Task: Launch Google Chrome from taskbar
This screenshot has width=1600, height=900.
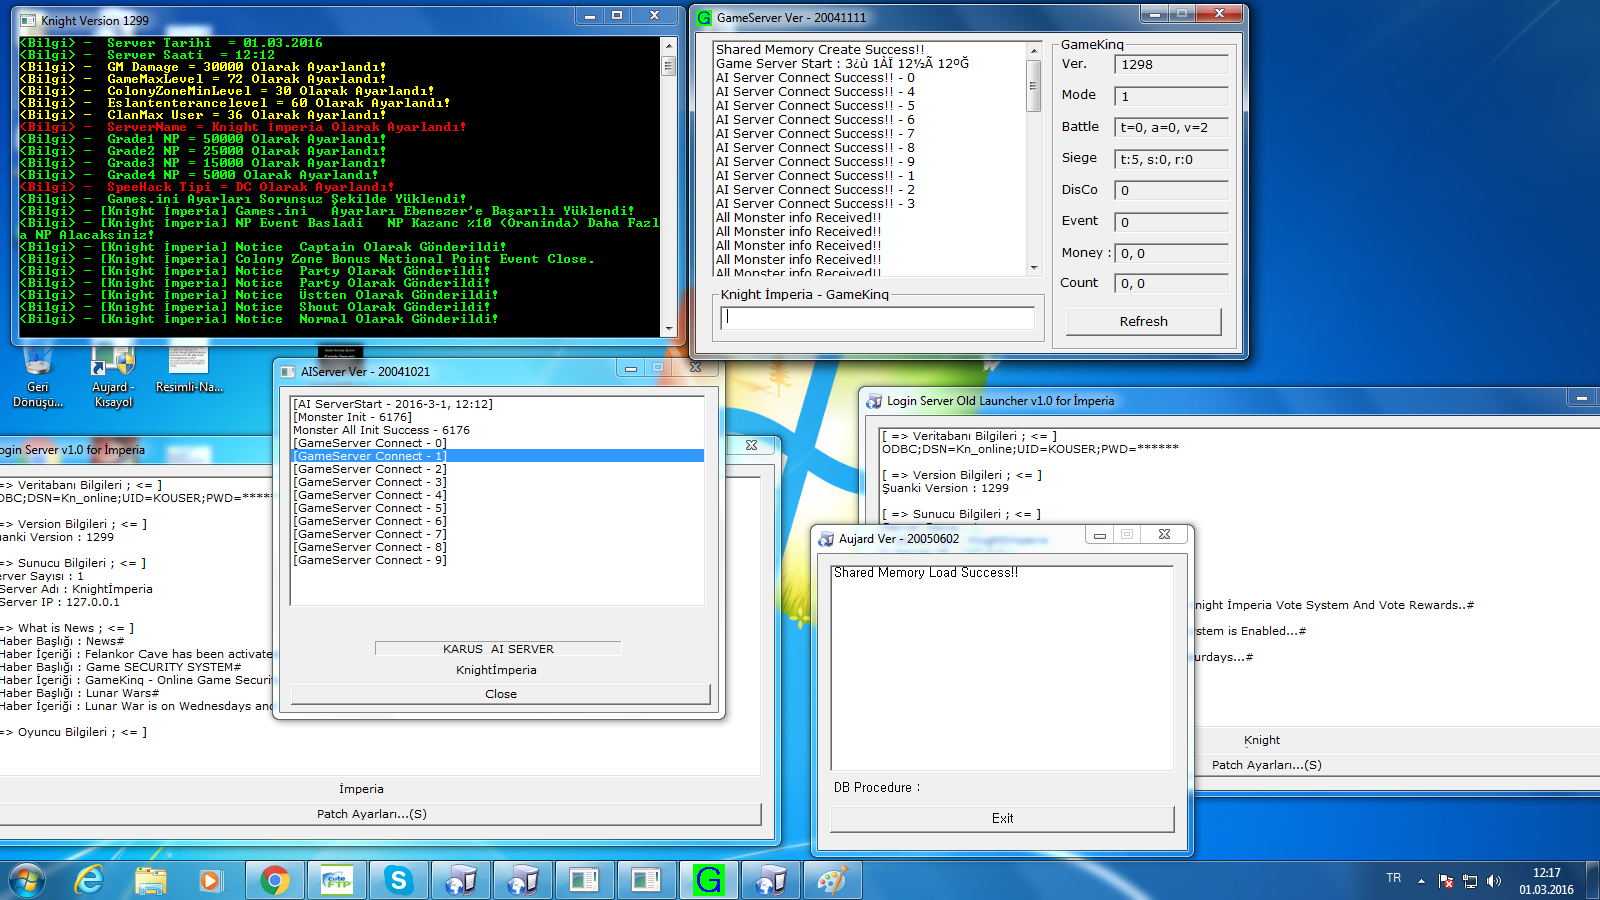Action: point(275,880)
